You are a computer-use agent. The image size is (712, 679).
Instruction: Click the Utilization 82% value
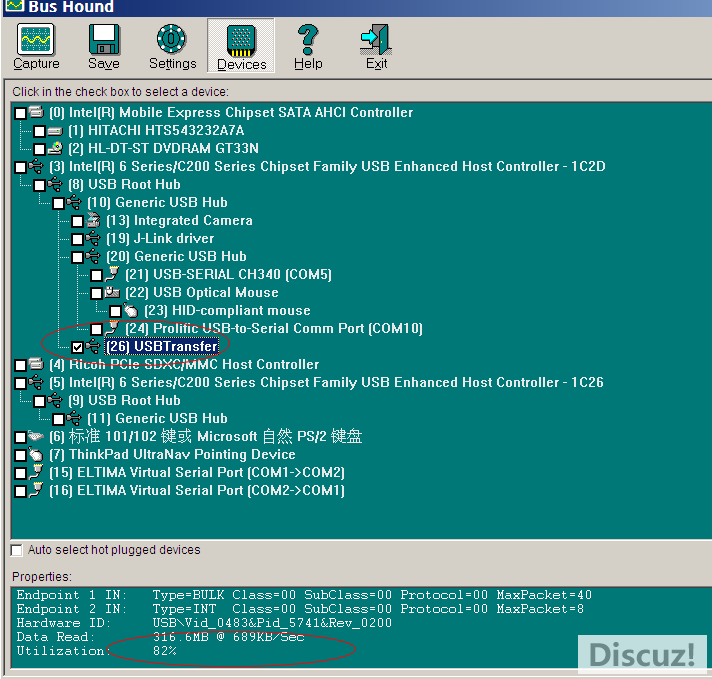(164, 651)
